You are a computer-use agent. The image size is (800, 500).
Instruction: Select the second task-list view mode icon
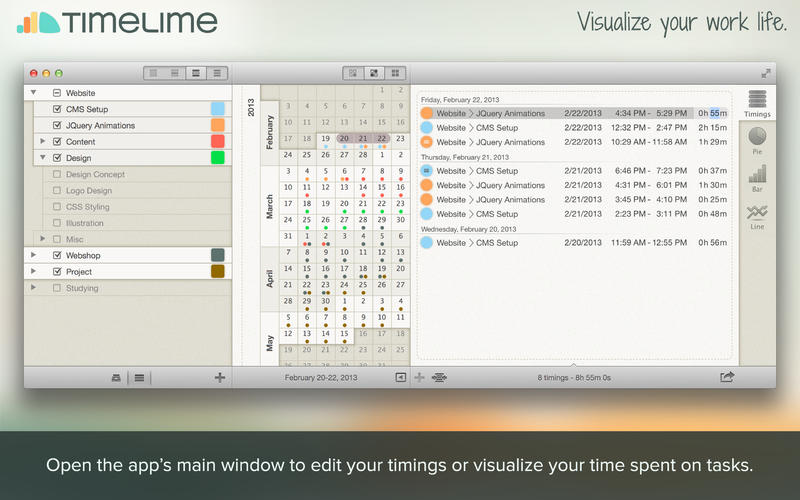click(x=174, y=73)
